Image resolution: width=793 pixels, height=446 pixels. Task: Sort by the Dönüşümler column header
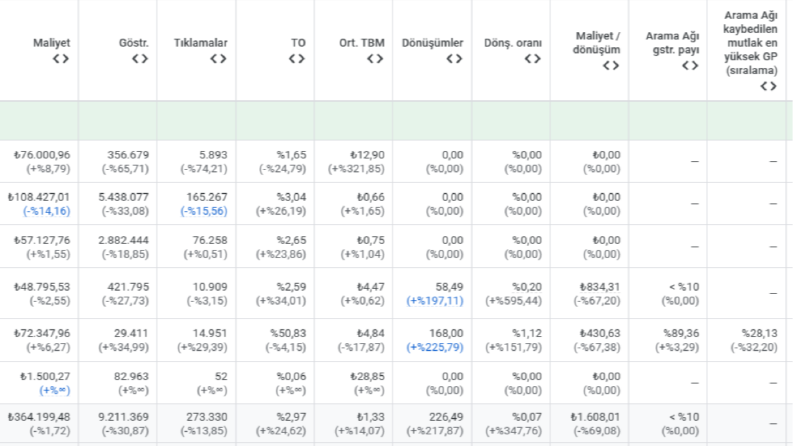432,43
